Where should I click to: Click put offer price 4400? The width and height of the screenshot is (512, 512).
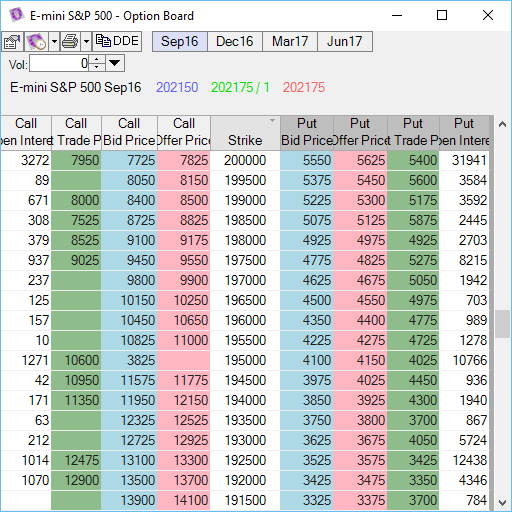click(x=360, y=321)
